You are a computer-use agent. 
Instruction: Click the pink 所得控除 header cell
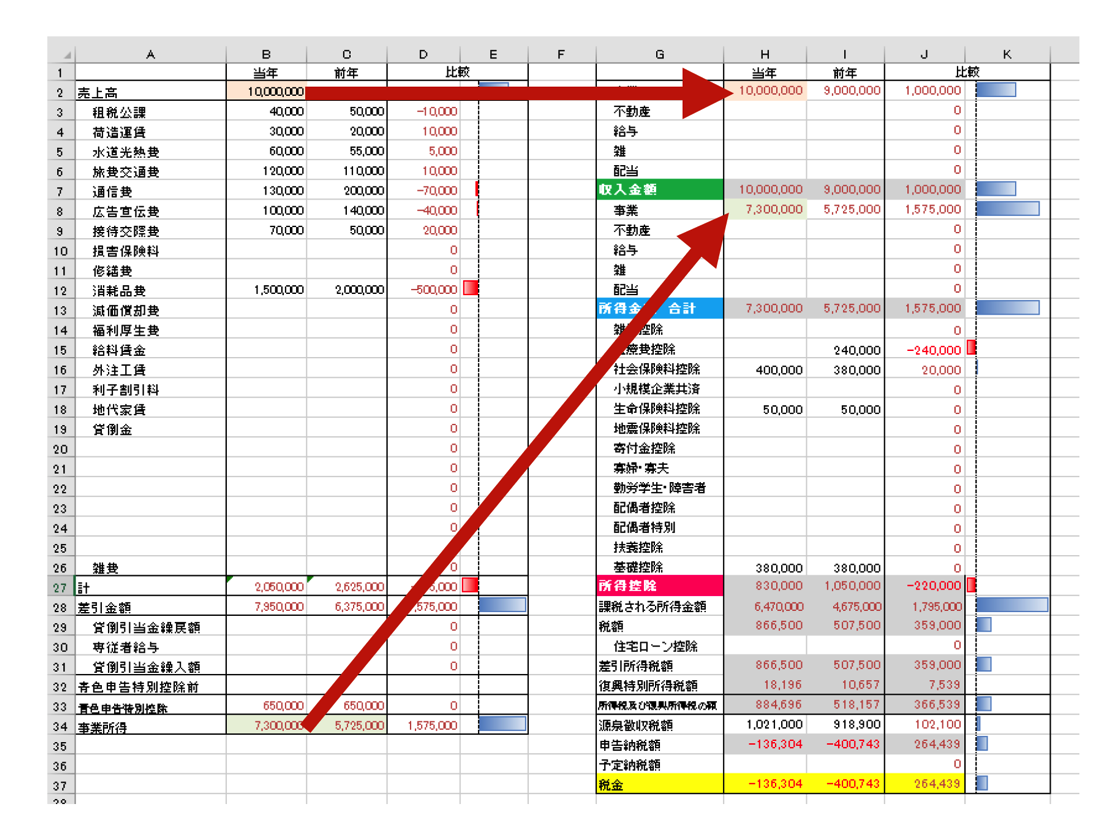click(660, 585)
